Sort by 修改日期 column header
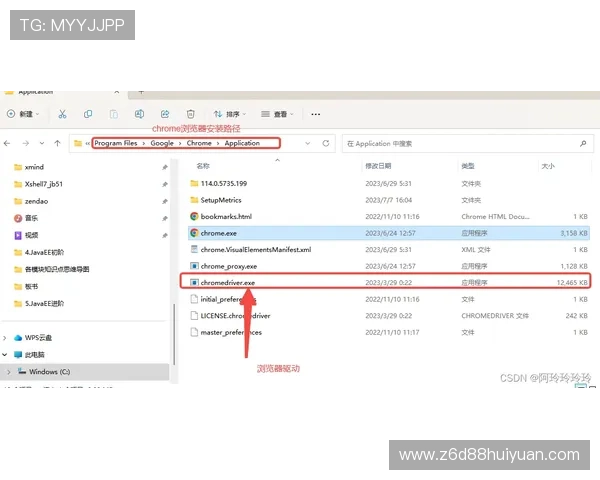This screenshot has height=480, width=600. pos(378,166)
